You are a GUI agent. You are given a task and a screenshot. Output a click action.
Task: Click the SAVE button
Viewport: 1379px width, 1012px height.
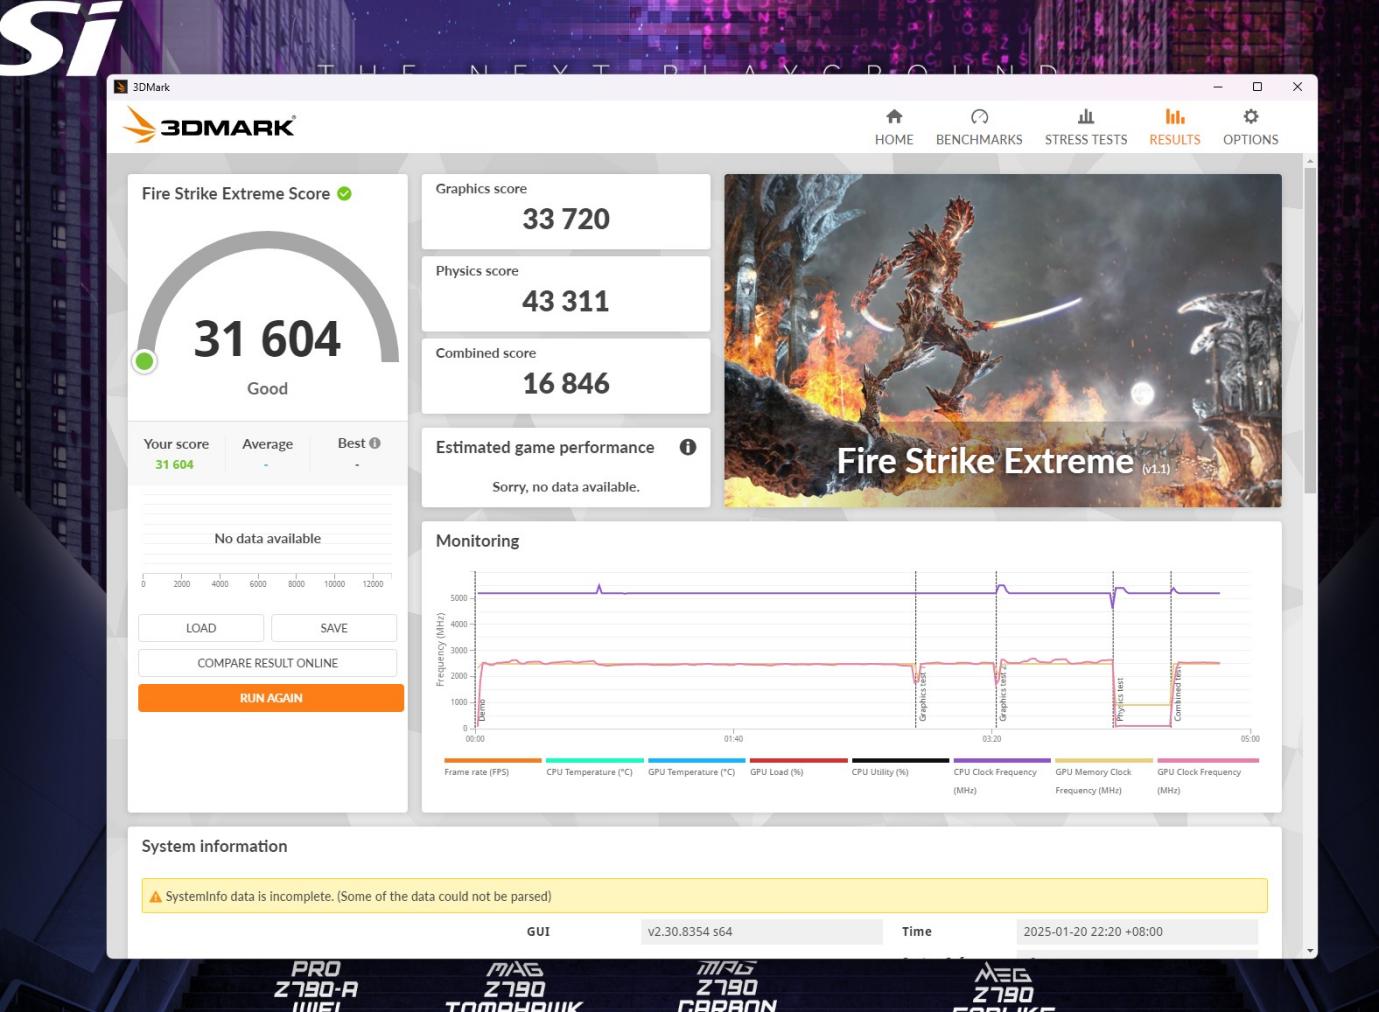tap(334, 628)
